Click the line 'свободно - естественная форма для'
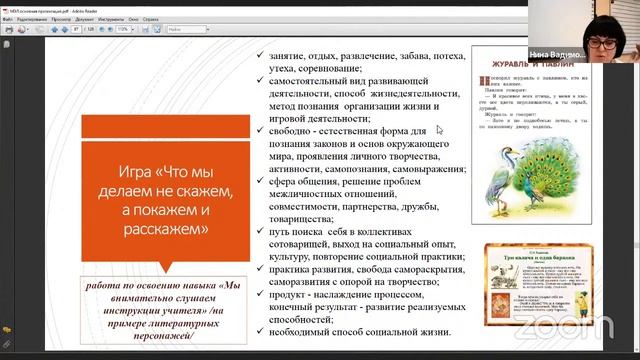Image resolution: width=640 pixels, height=360 pixels. (x=347, y=131)
